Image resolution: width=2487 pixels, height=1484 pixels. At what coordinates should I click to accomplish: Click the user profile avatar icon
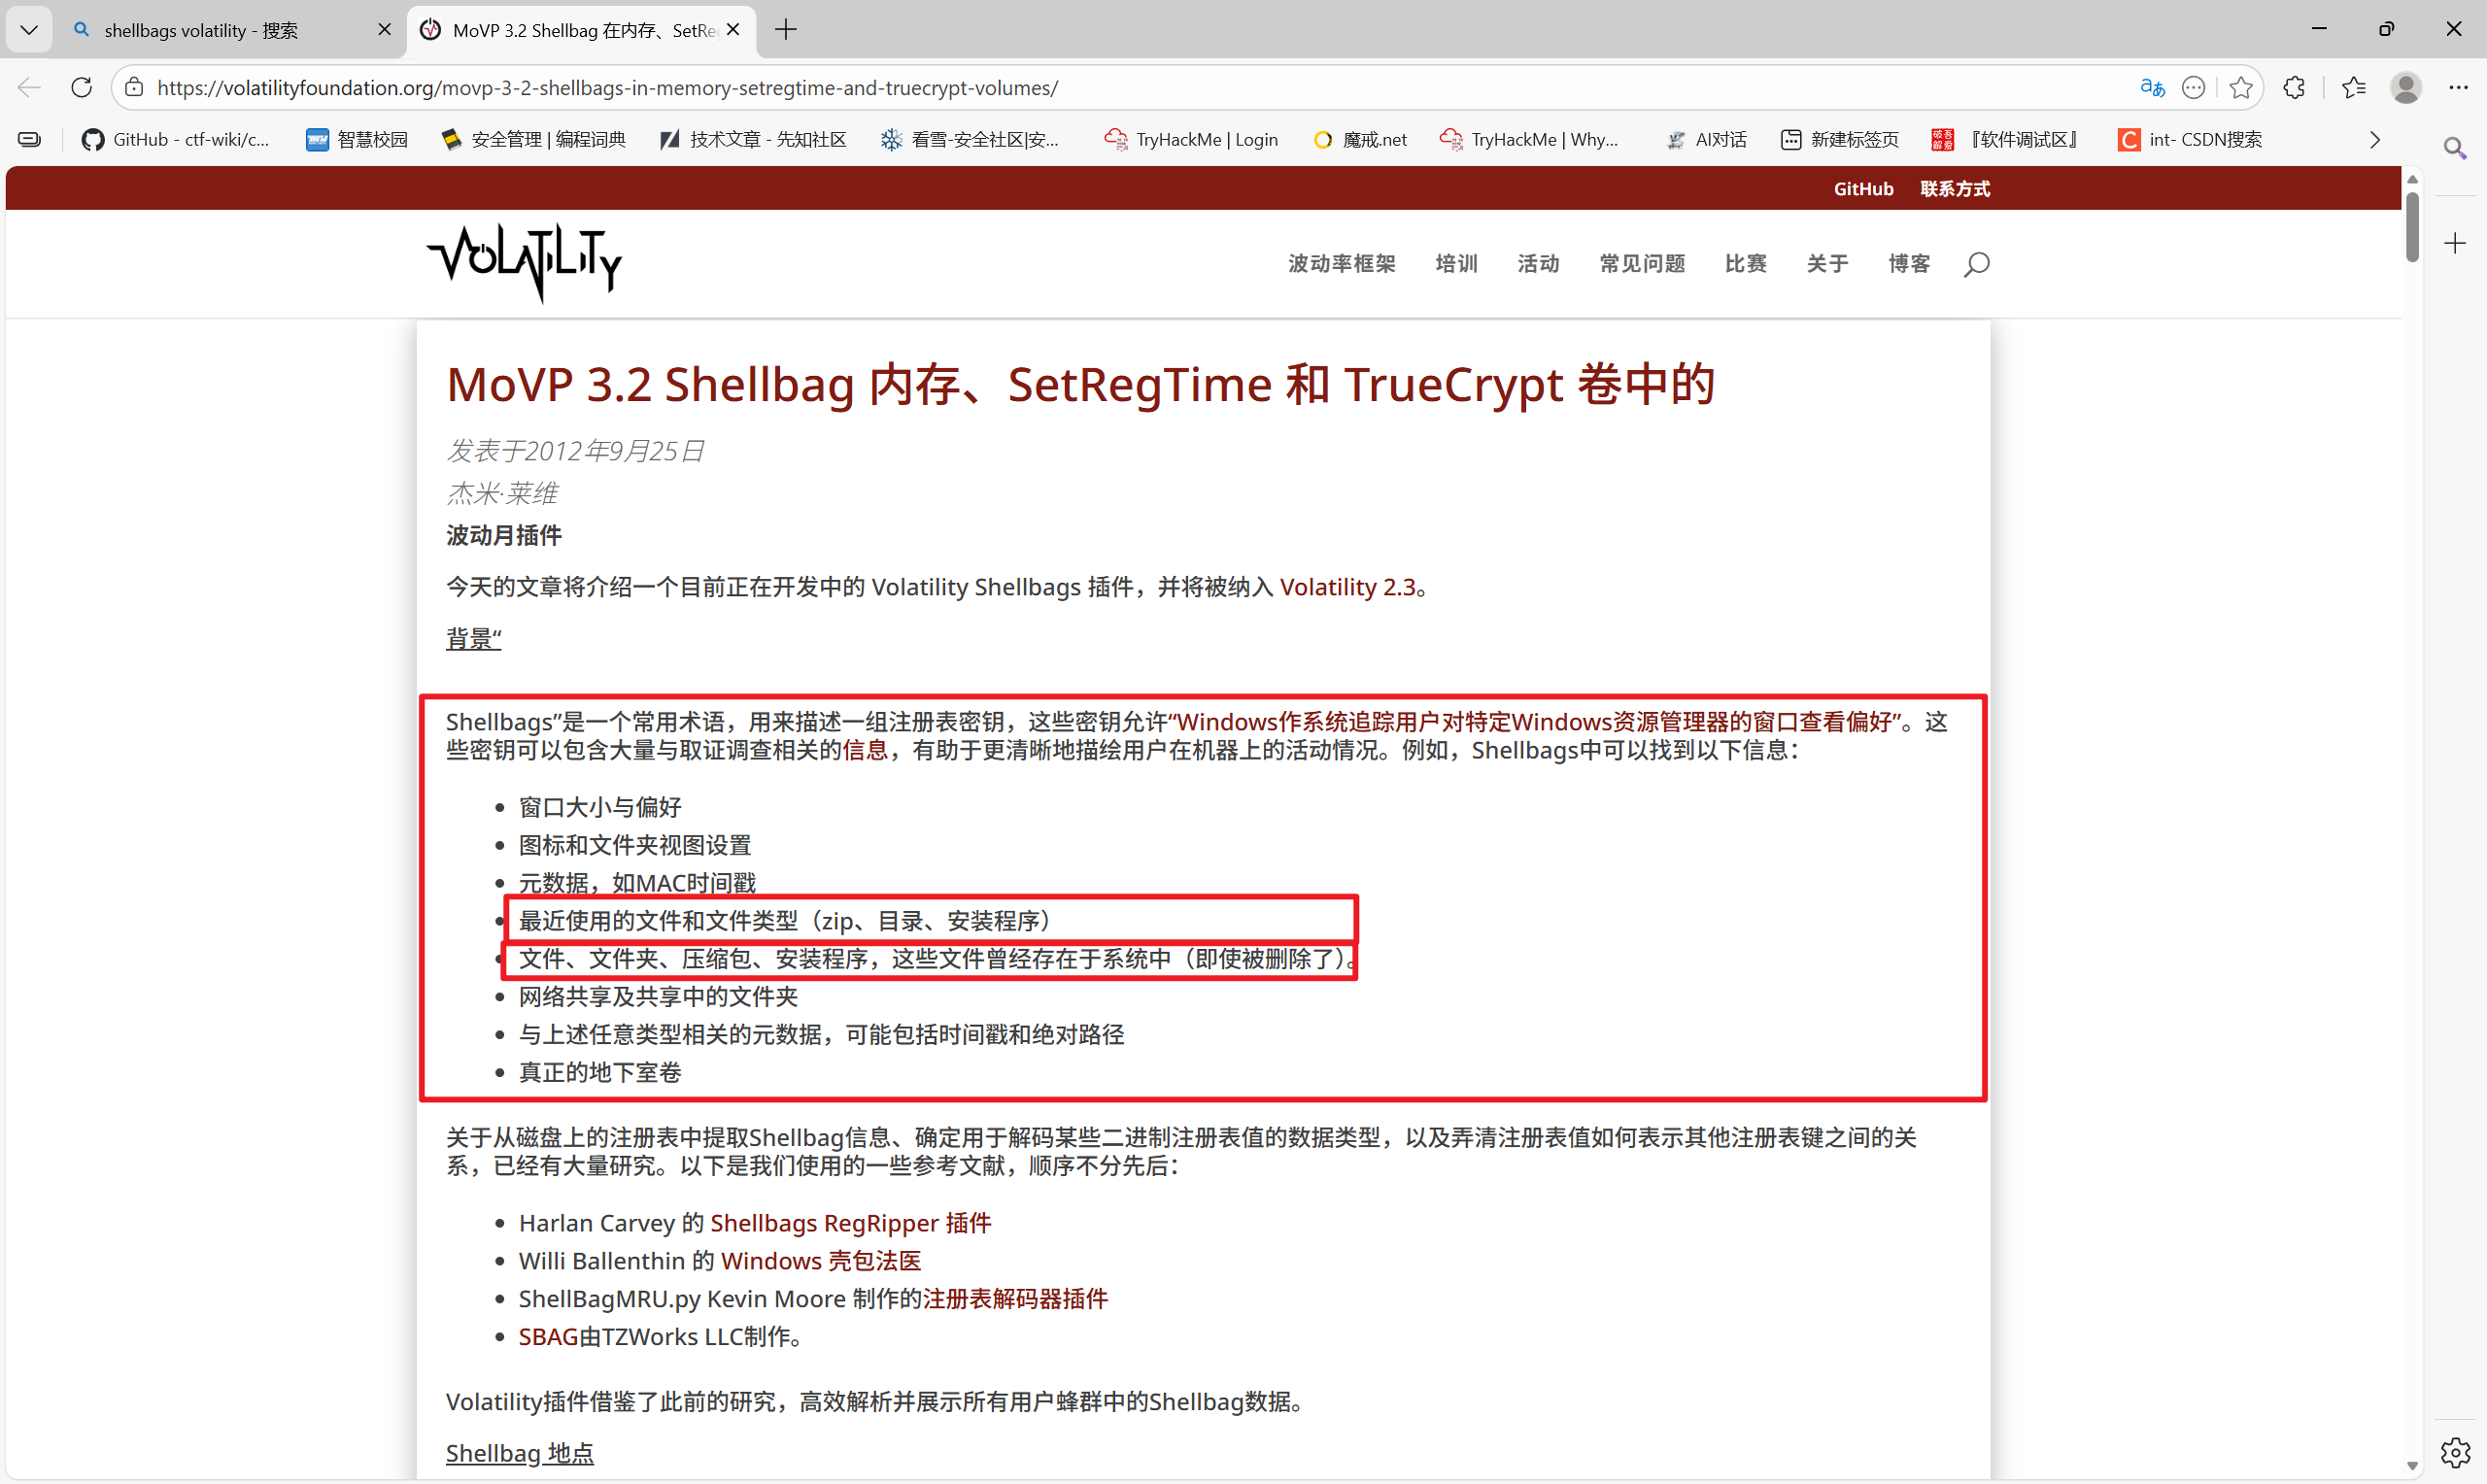pos(2405,88)
